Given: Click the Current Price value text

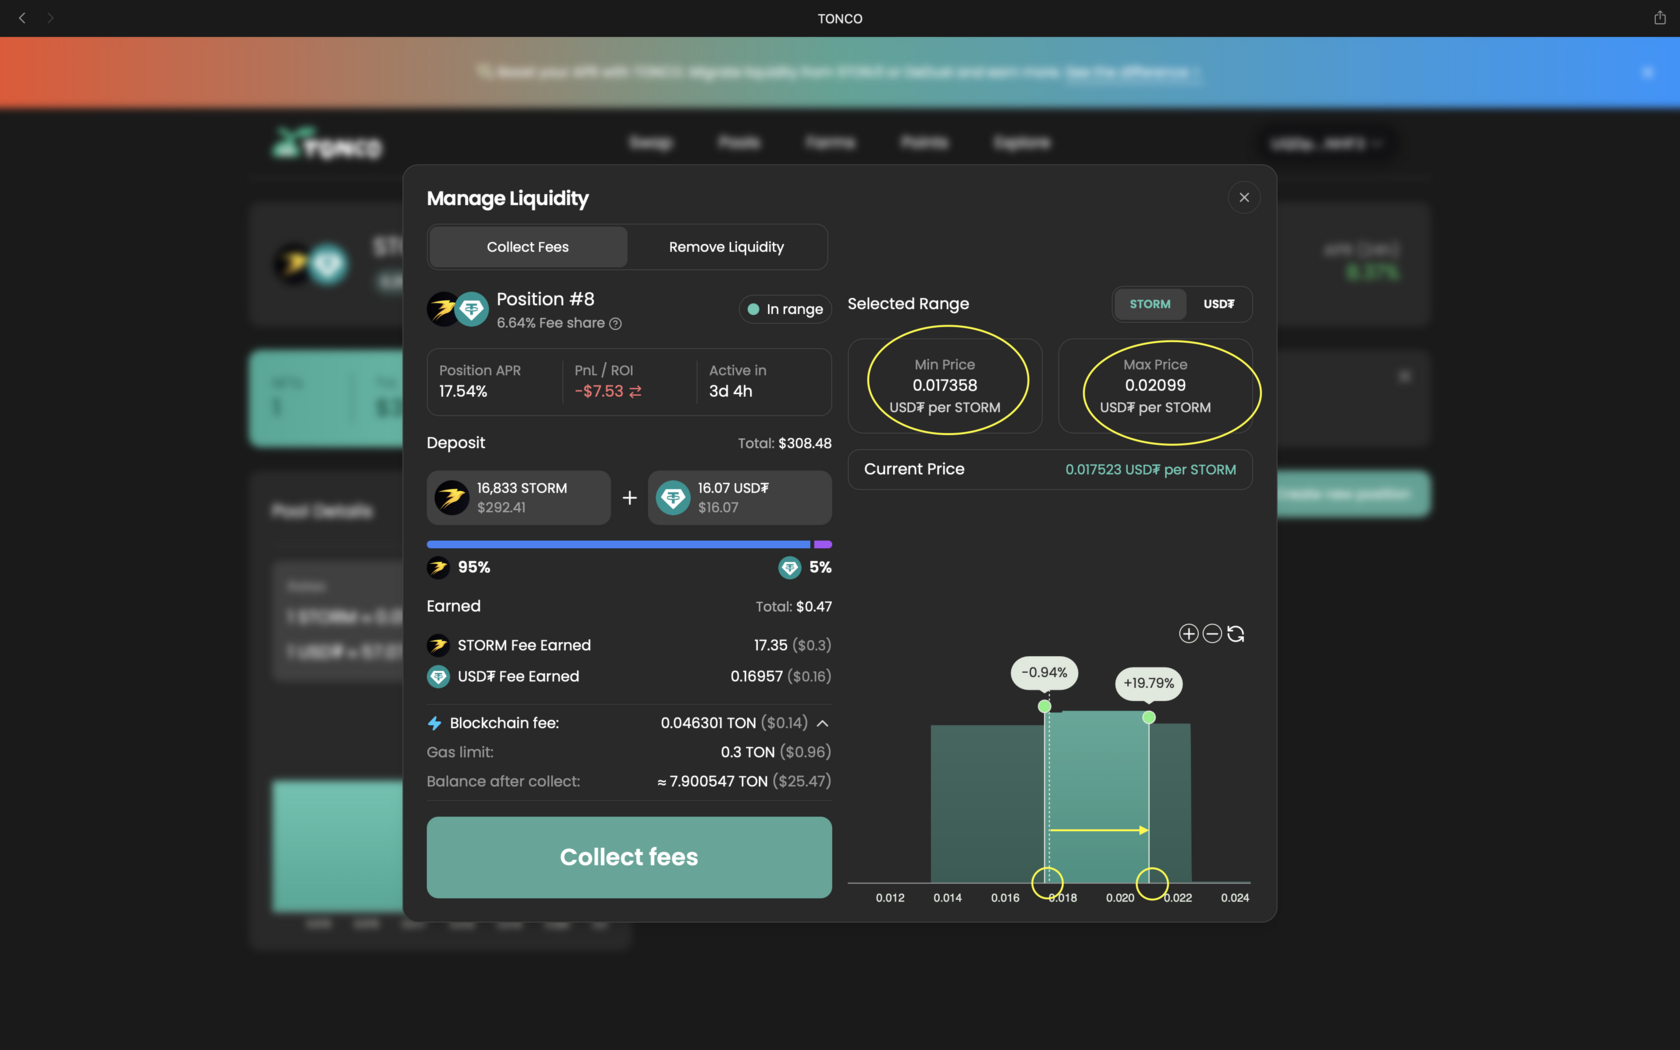Looking at the screenshot, I should [1150, 469].
